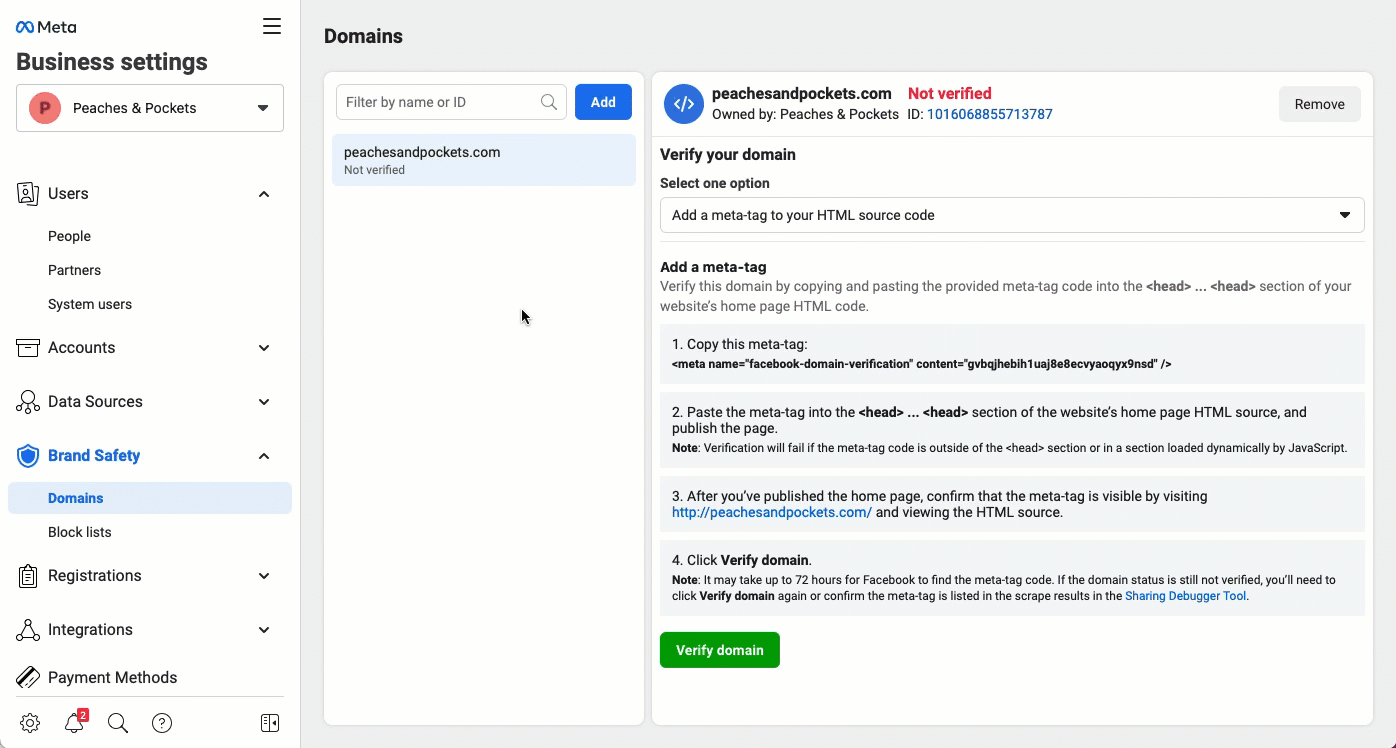Open Block lists in sidebar
Image resolution: width=1396 pixels, height=748 pixels.
80,532
